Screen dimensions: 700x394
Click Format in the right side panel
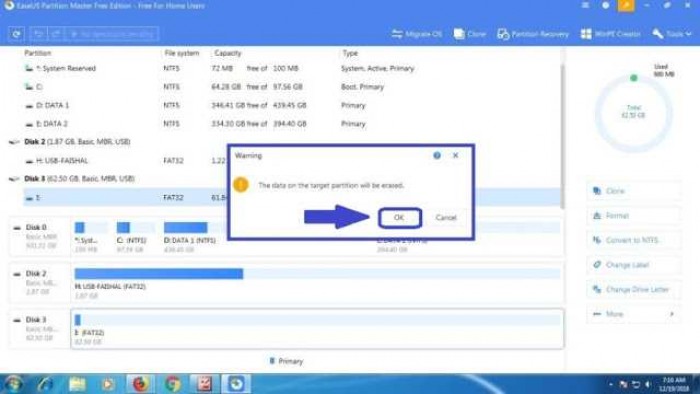(634, 216)
